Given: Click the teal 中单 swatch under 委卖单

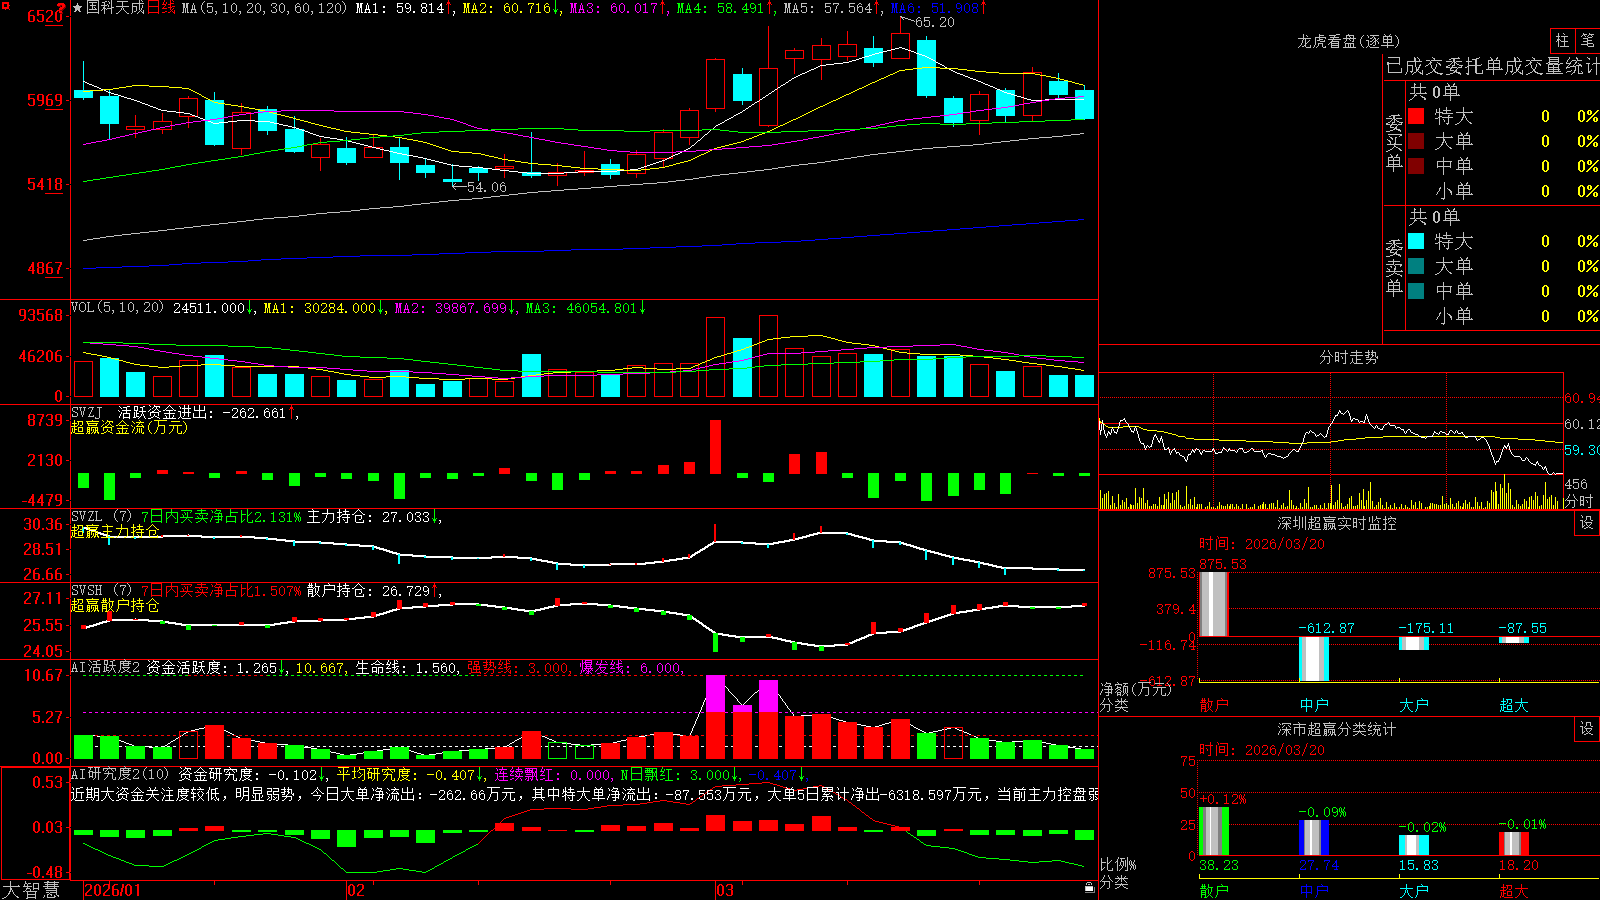Looking at the screenshot, I should coord(1416,291).
